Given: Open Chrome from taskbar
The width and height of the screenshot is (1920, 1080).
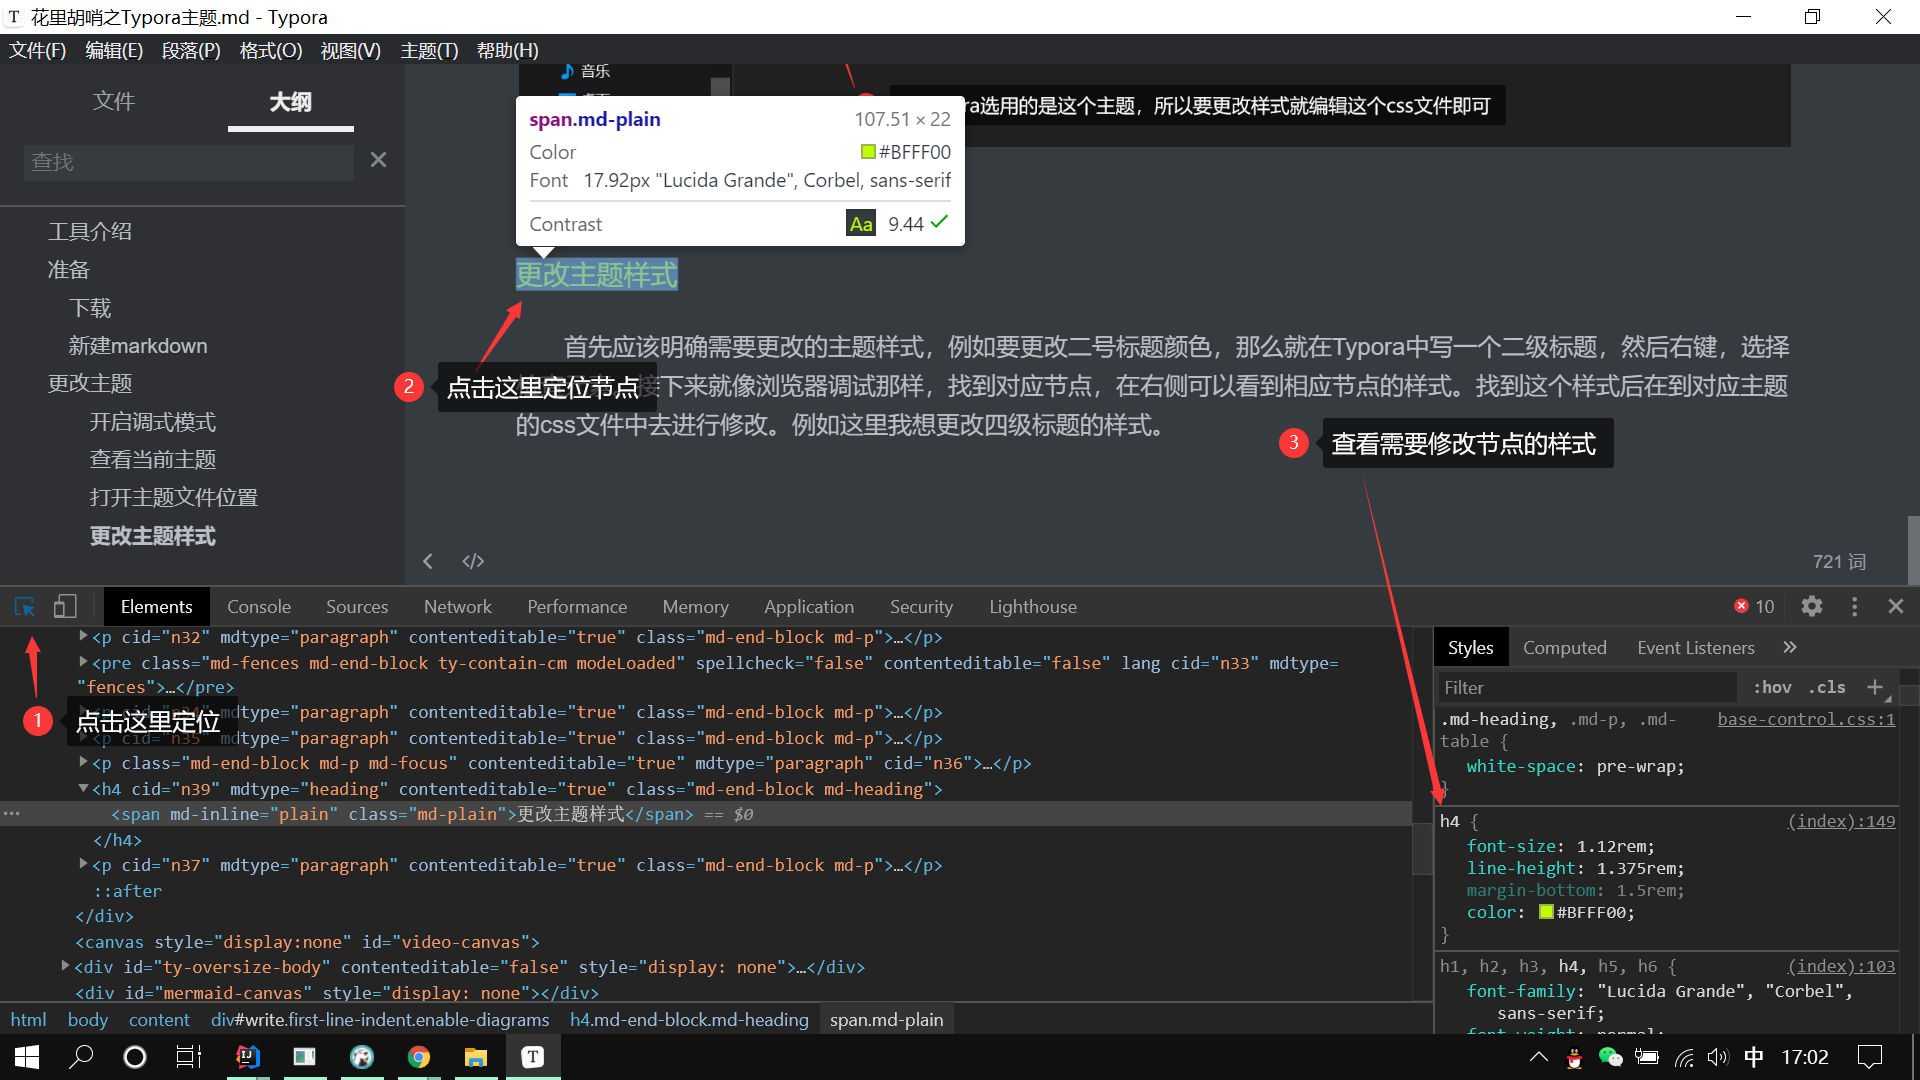Looking at the screenshot, I should click(x=419, y=1057).
